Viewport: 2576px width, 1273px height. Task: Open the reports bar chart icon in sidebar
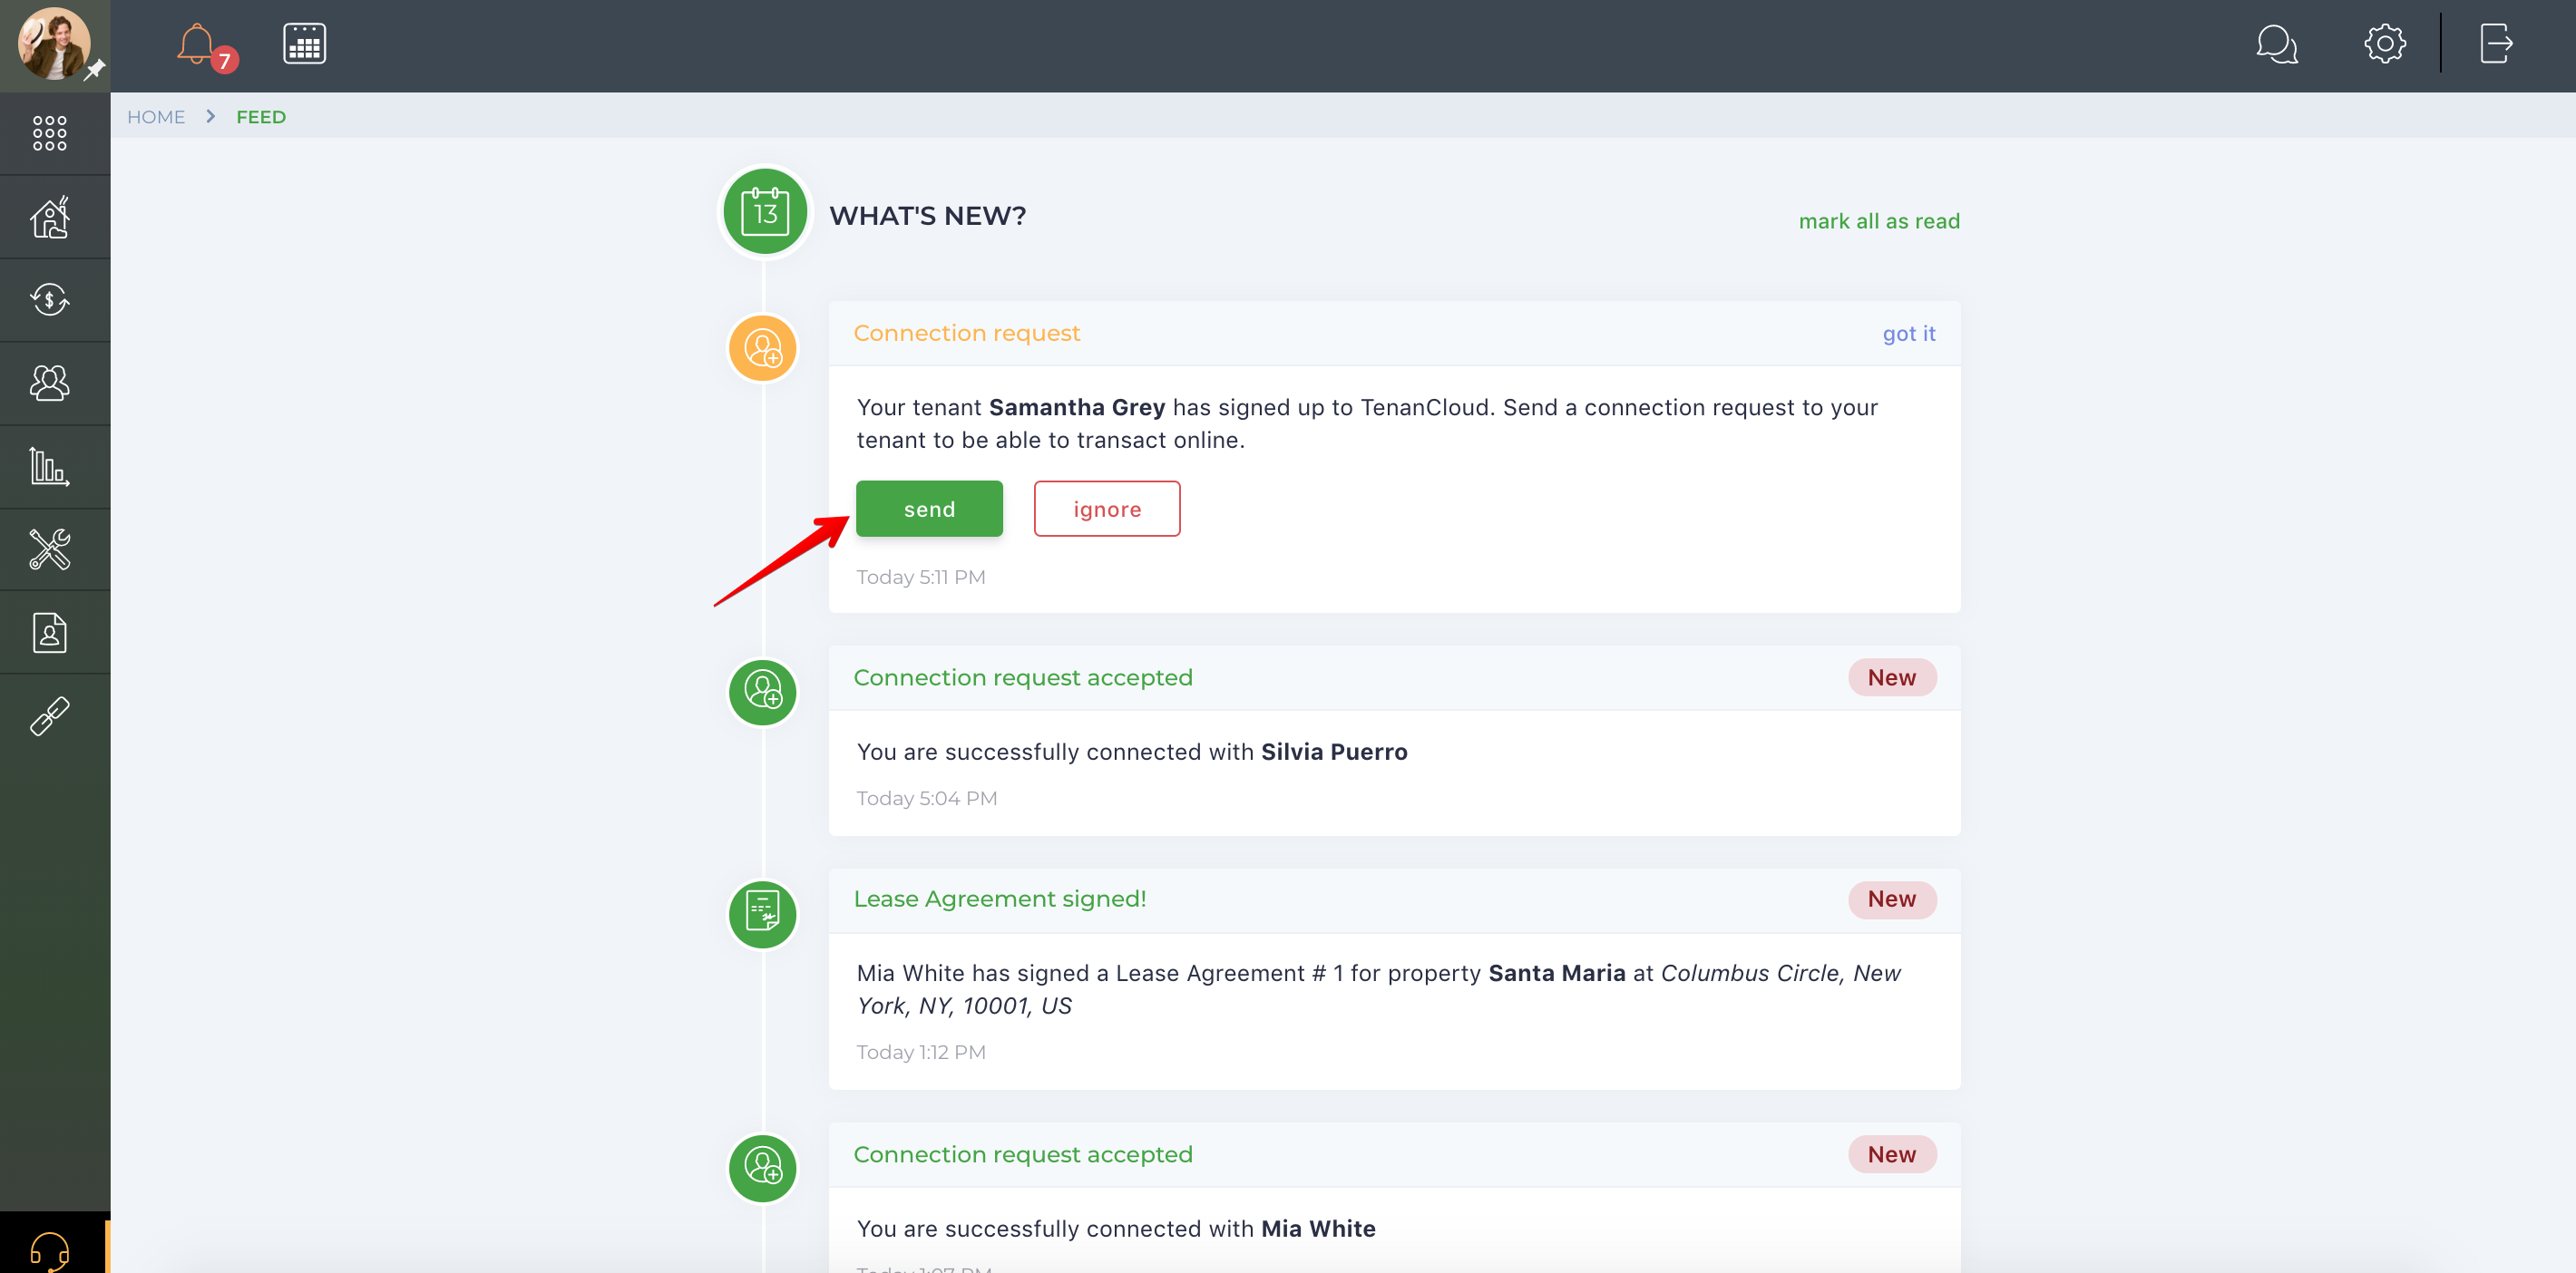pyautogui.click(x=49, y=467)
